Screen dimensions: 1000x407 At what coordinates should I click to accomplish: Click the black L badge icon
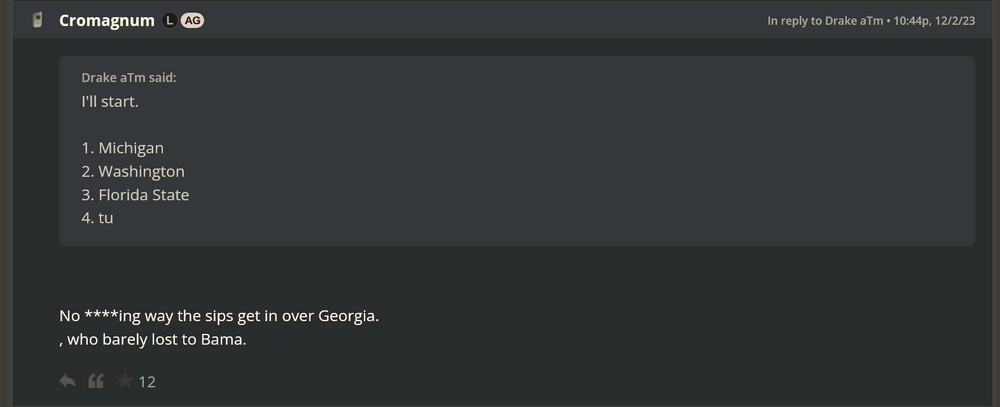(169, 20)
